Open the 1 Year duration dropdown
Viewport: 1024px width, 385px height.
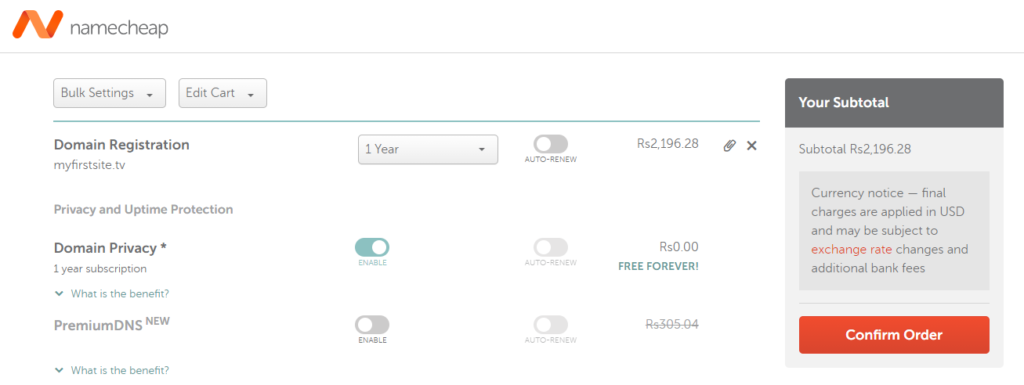click(x=428, y=149)
